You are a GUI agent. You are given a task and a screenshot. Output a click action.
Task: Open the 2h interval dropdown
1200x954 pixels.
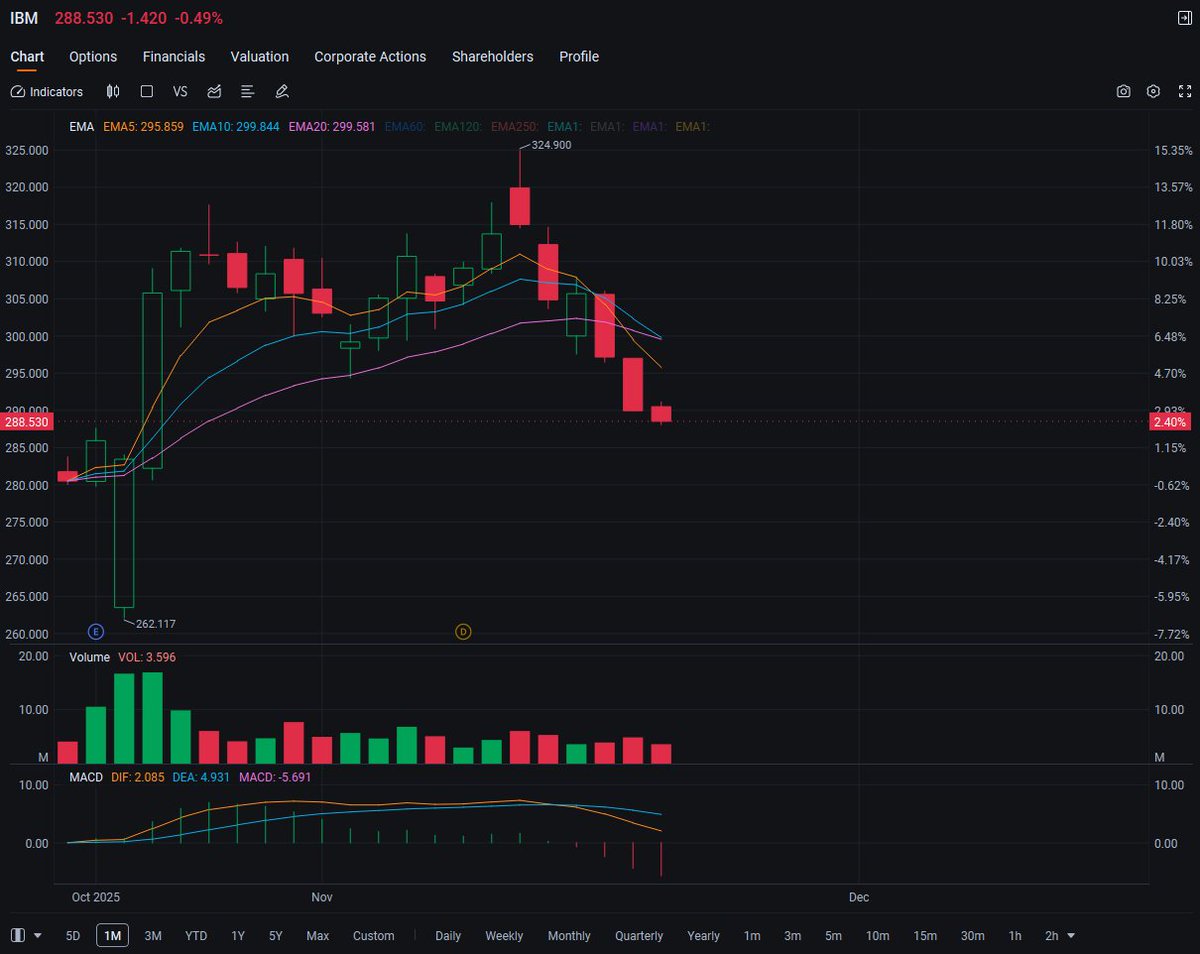[1058, 935]
